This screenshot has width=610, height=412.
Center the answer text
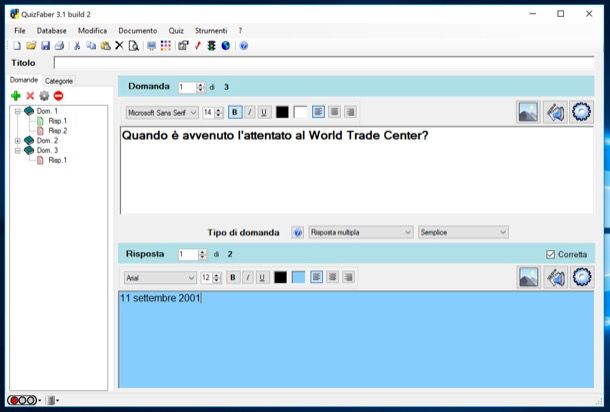(332, 277)
